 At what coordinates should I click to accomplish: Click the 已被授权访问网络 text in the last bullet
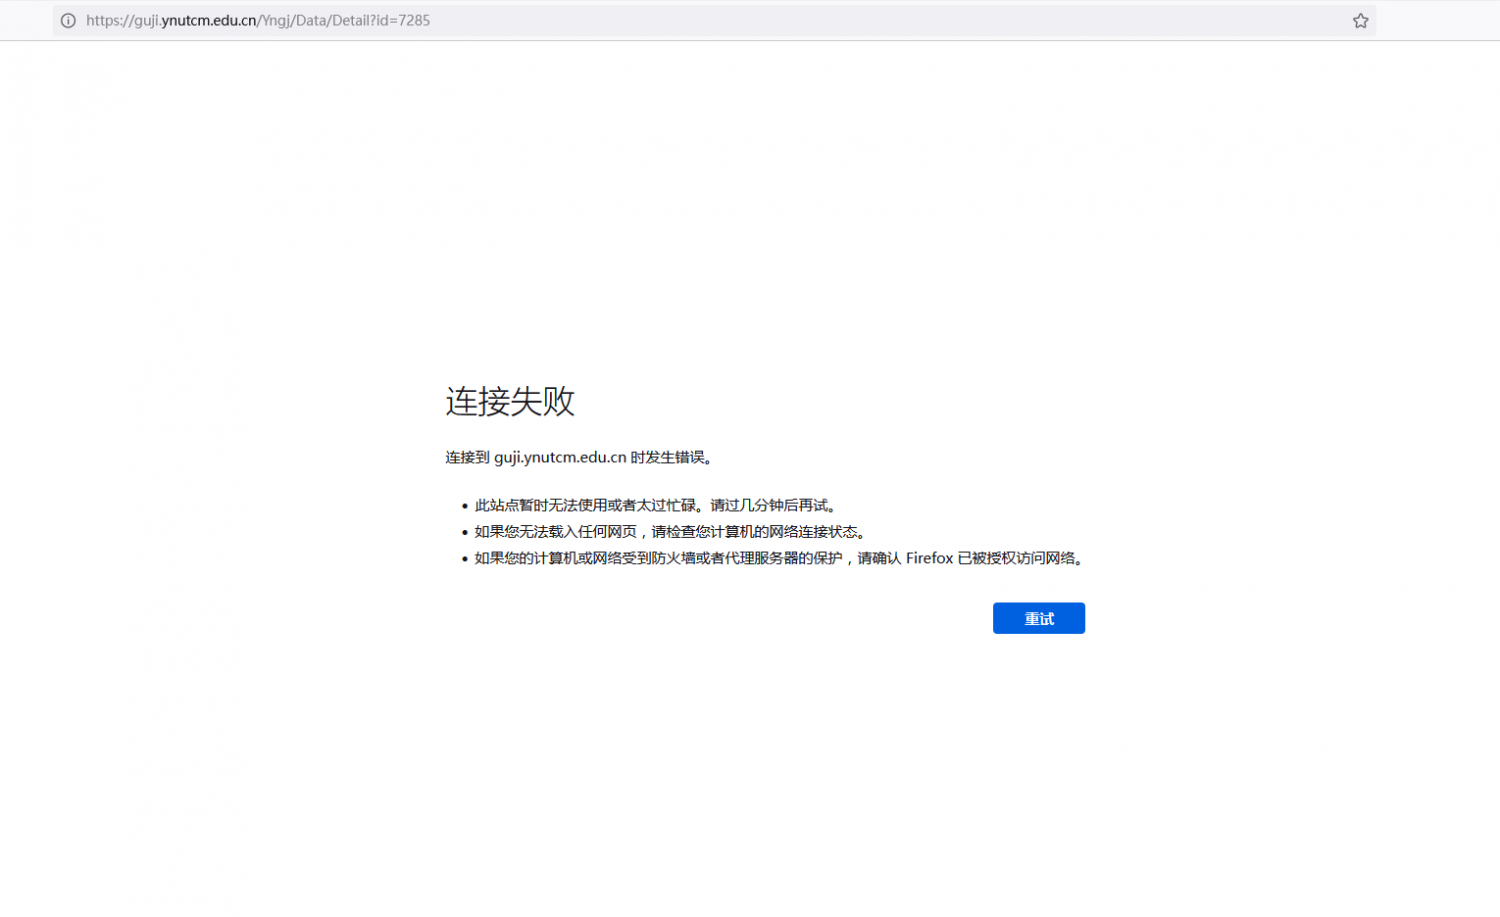1020,558
